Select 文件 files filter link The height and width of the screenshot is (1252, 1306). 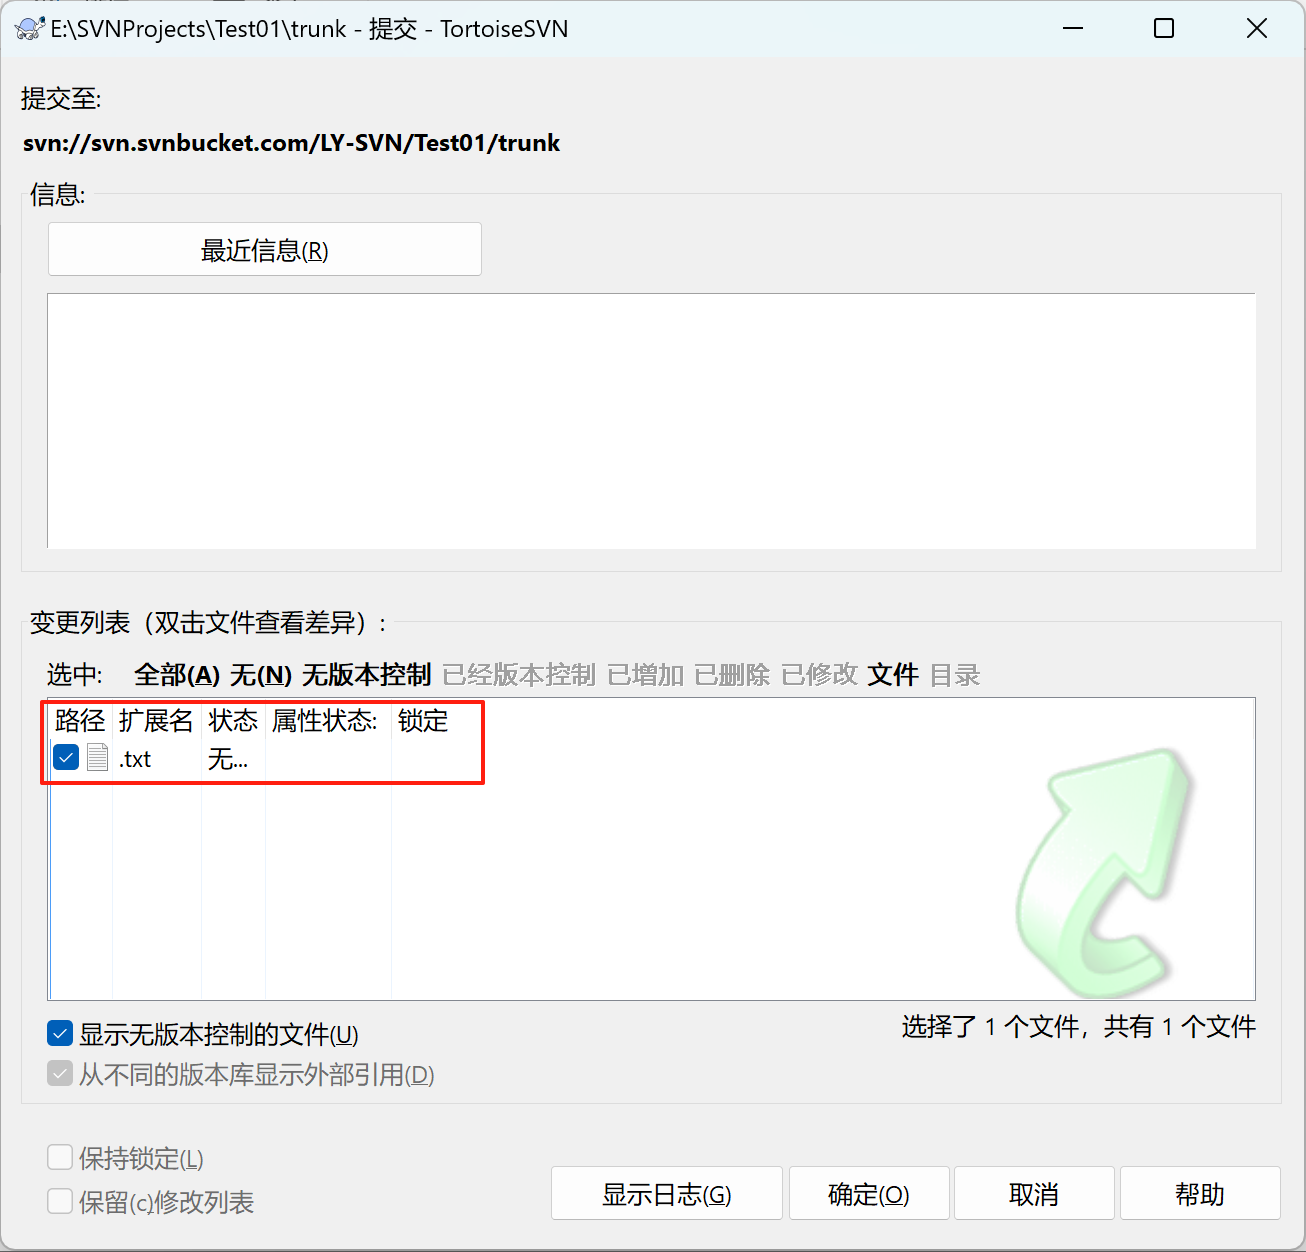coord(893,675)
